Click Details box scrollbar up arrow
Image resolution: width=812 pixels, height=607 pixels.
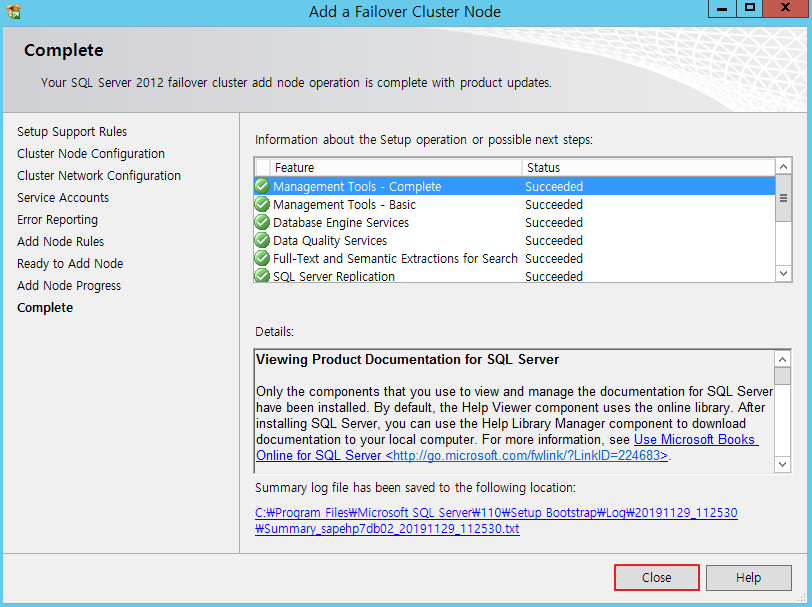pyautogui.click(x=782, y=359)
